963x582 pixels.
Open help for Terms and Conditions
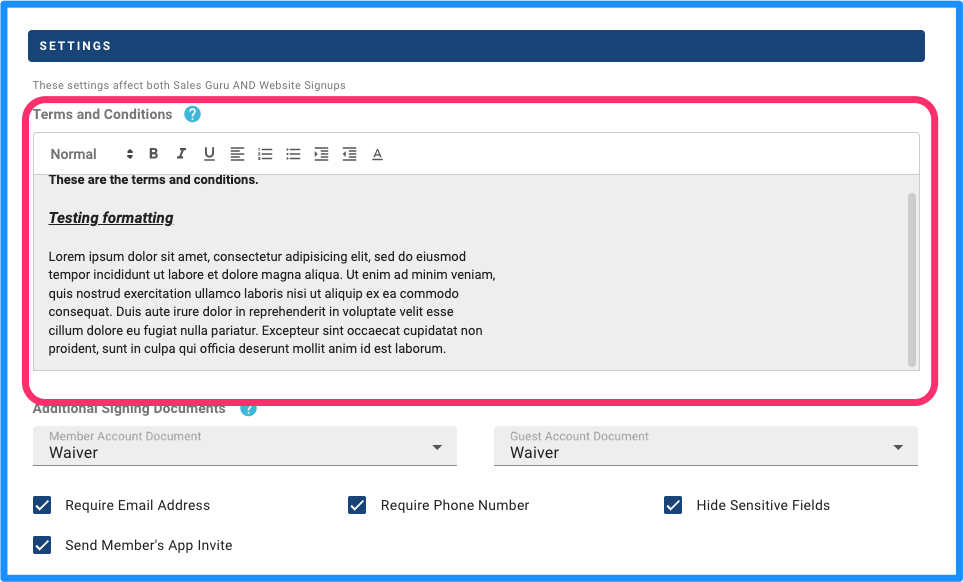pyautogui.click(x=192, y=114)
